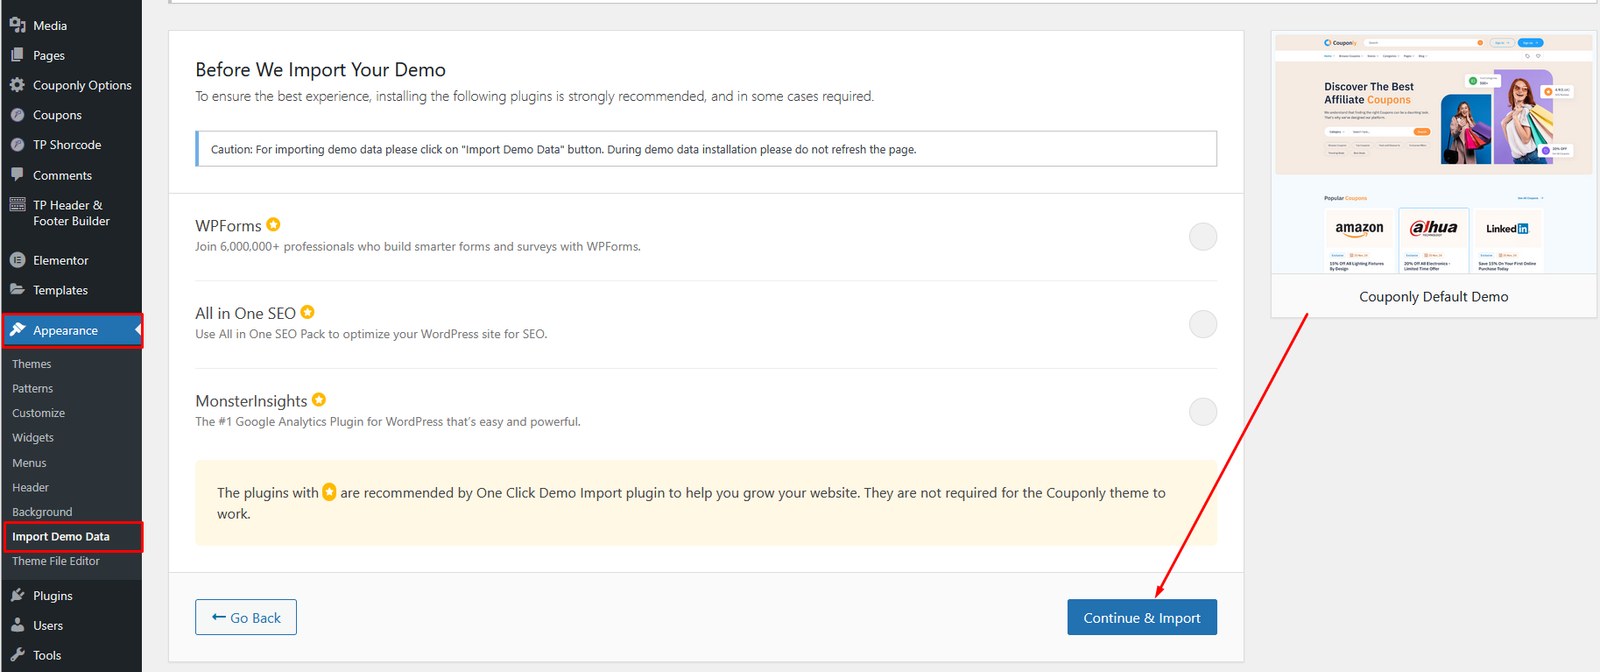Toggle the All in One SEO plugin
The width and height of the screenshot is (1600, 672).
click(x=1202, y=324)
